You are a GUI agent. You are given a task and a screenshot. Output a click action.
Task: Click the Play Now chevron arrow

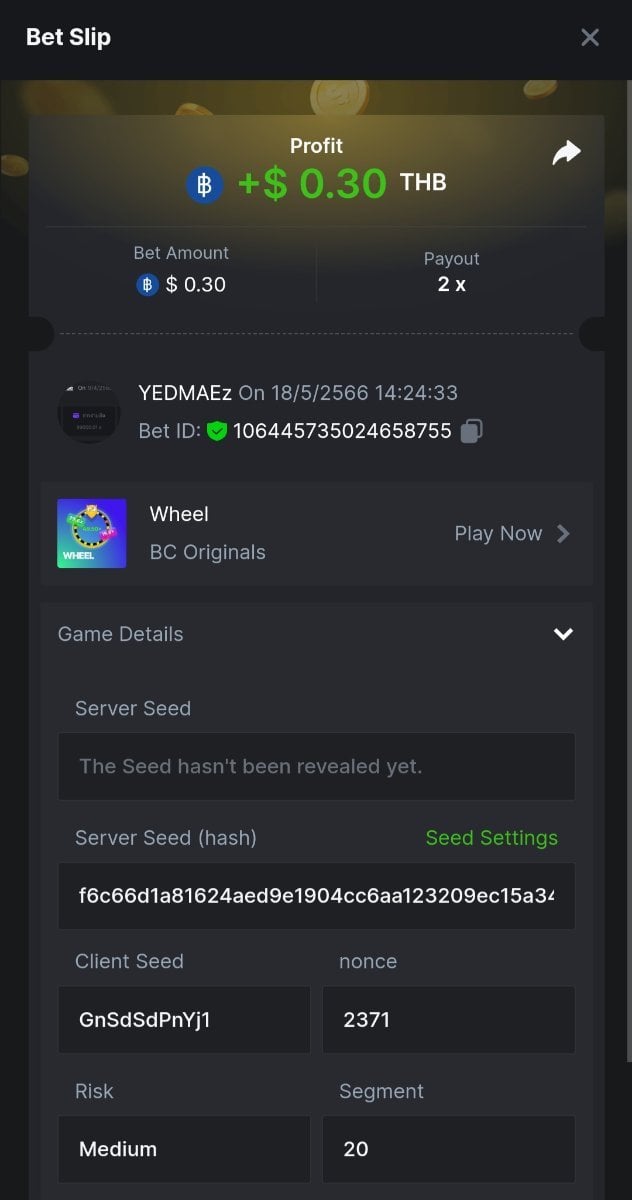click(564, 533)
